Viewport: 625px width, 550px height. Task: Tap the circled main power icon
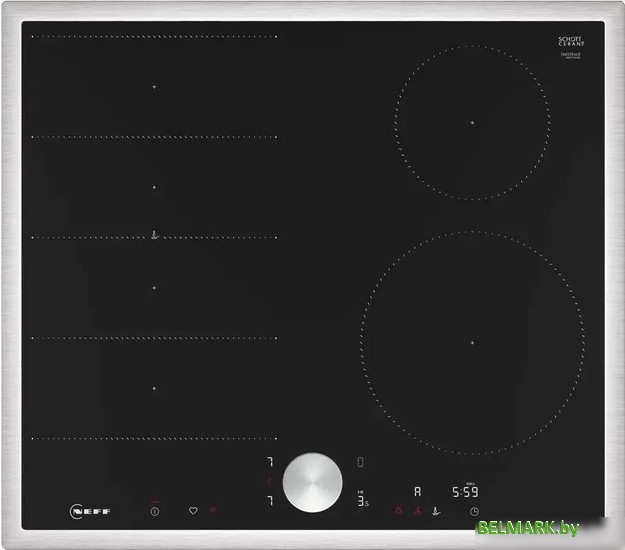coord(155,511)
